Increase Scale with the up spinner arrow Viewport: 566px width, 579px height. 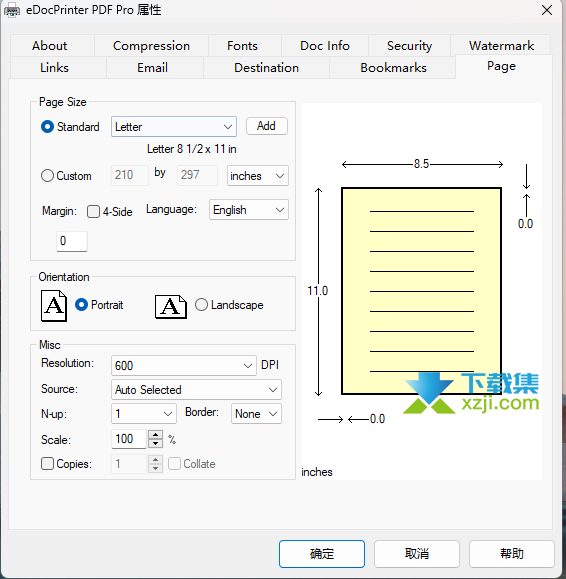click(x=155, y=435)
